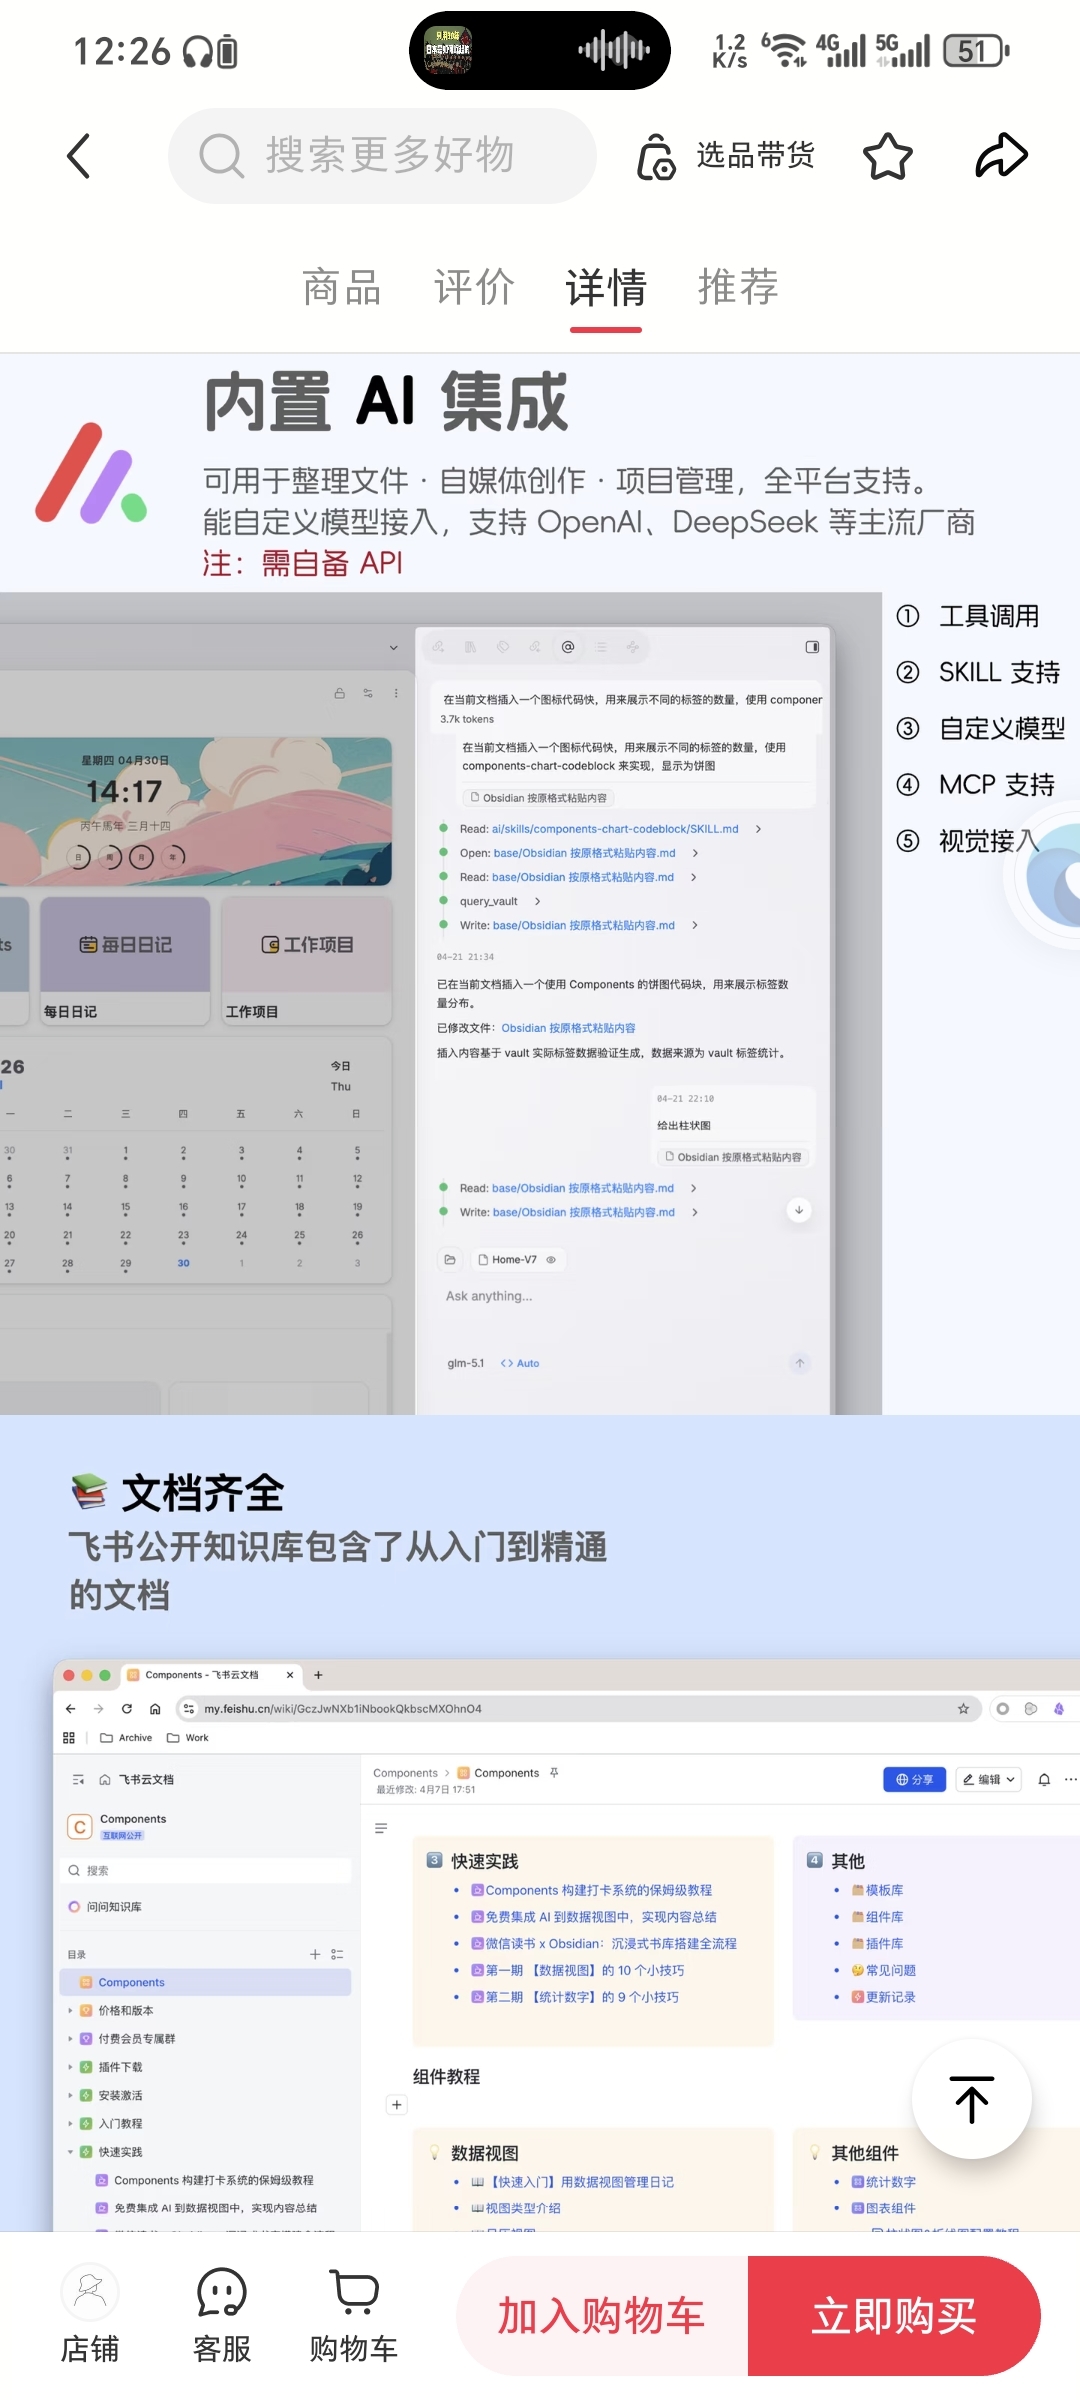Expand 价格和版本 in Feishu directory
Viewport: 1080px width, 2400px height.
(x=70, y=2010)
